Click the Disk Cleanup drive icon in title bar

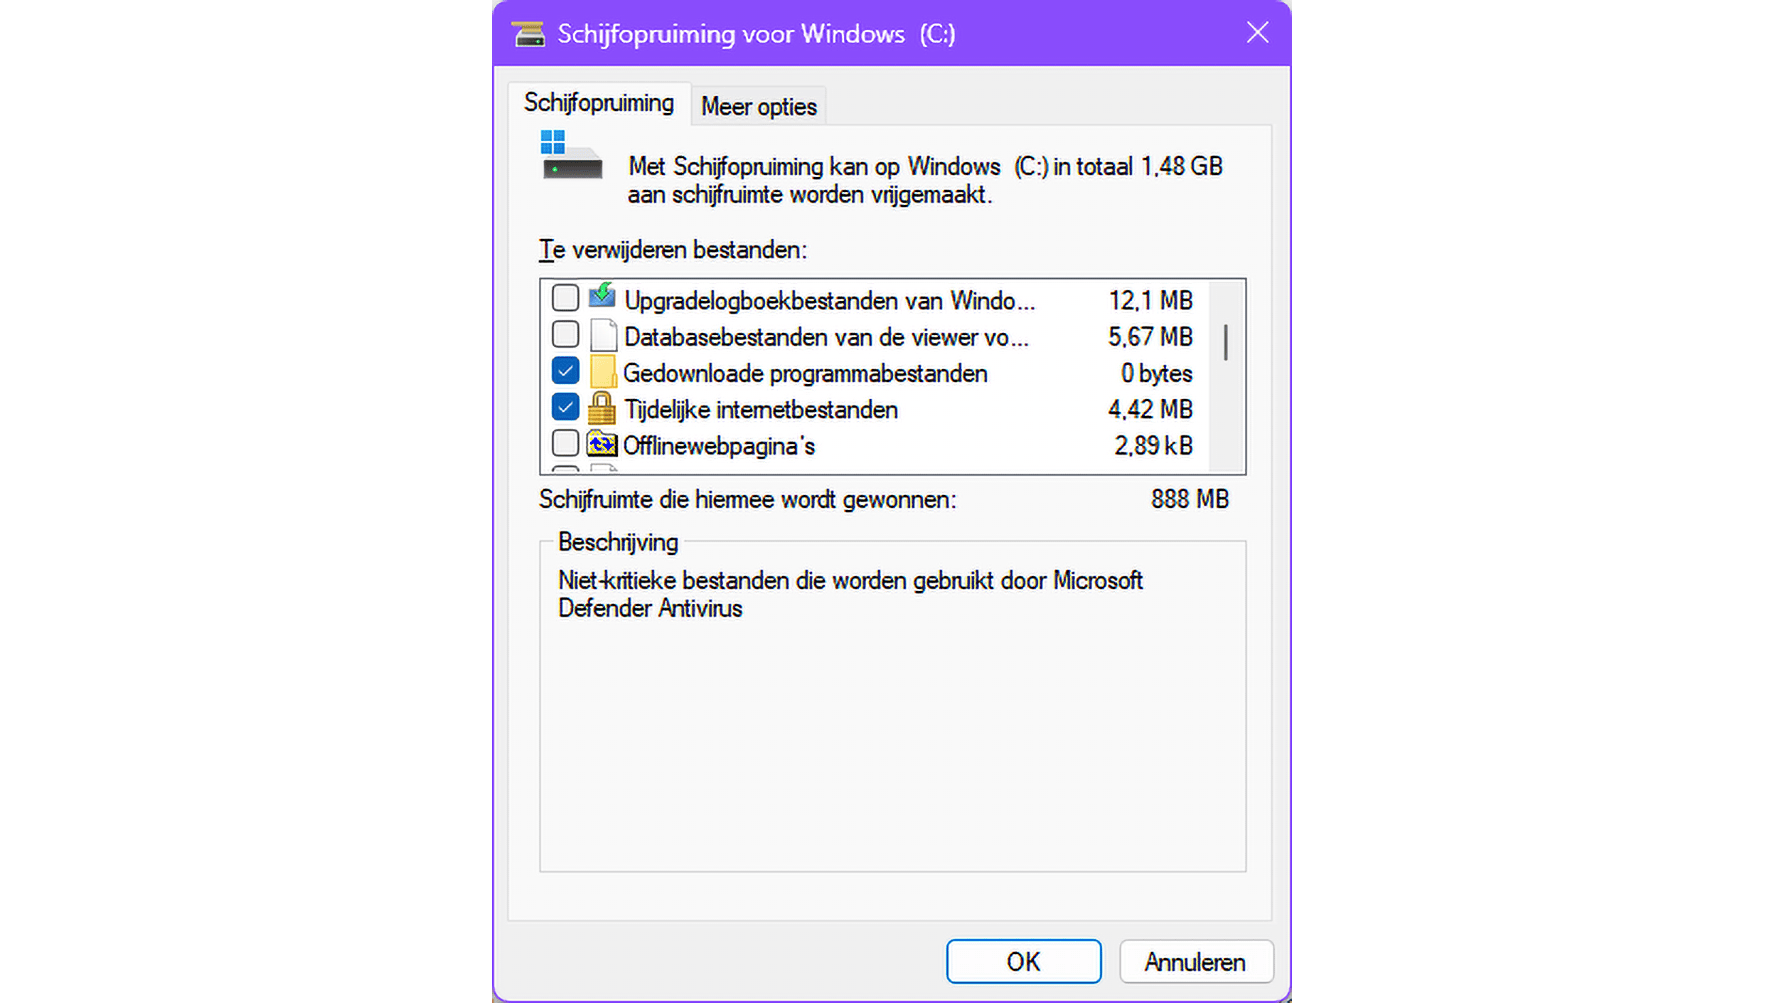[529, 34]
